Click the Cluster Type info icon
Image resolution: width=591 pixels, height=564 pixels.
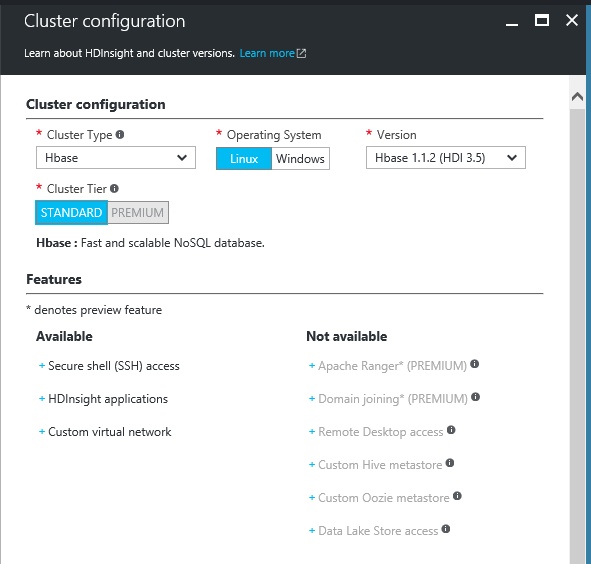(120, 134)
